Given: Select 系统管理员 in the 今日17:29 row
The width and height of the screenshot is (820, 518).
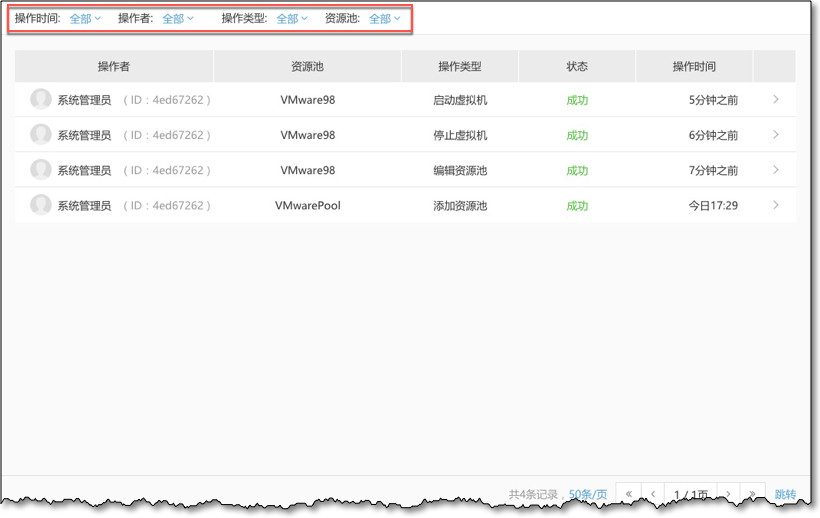Looking at the screenshot, I should (84, 206).
